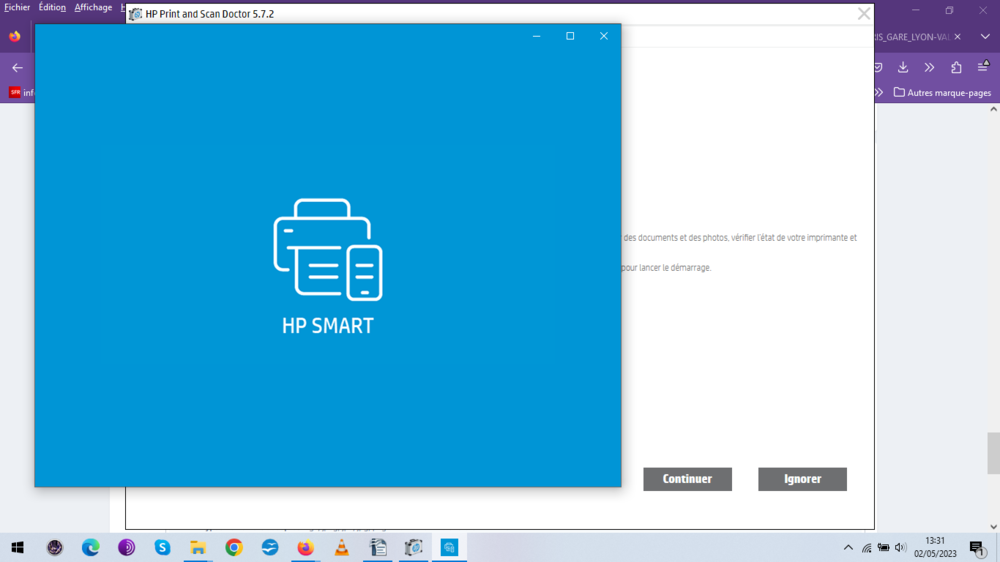Viewport: 1000px width, 562px height.
Task: Expand the Firefox toolbar overflow chevrons
Action: click(x=929, y=67)
